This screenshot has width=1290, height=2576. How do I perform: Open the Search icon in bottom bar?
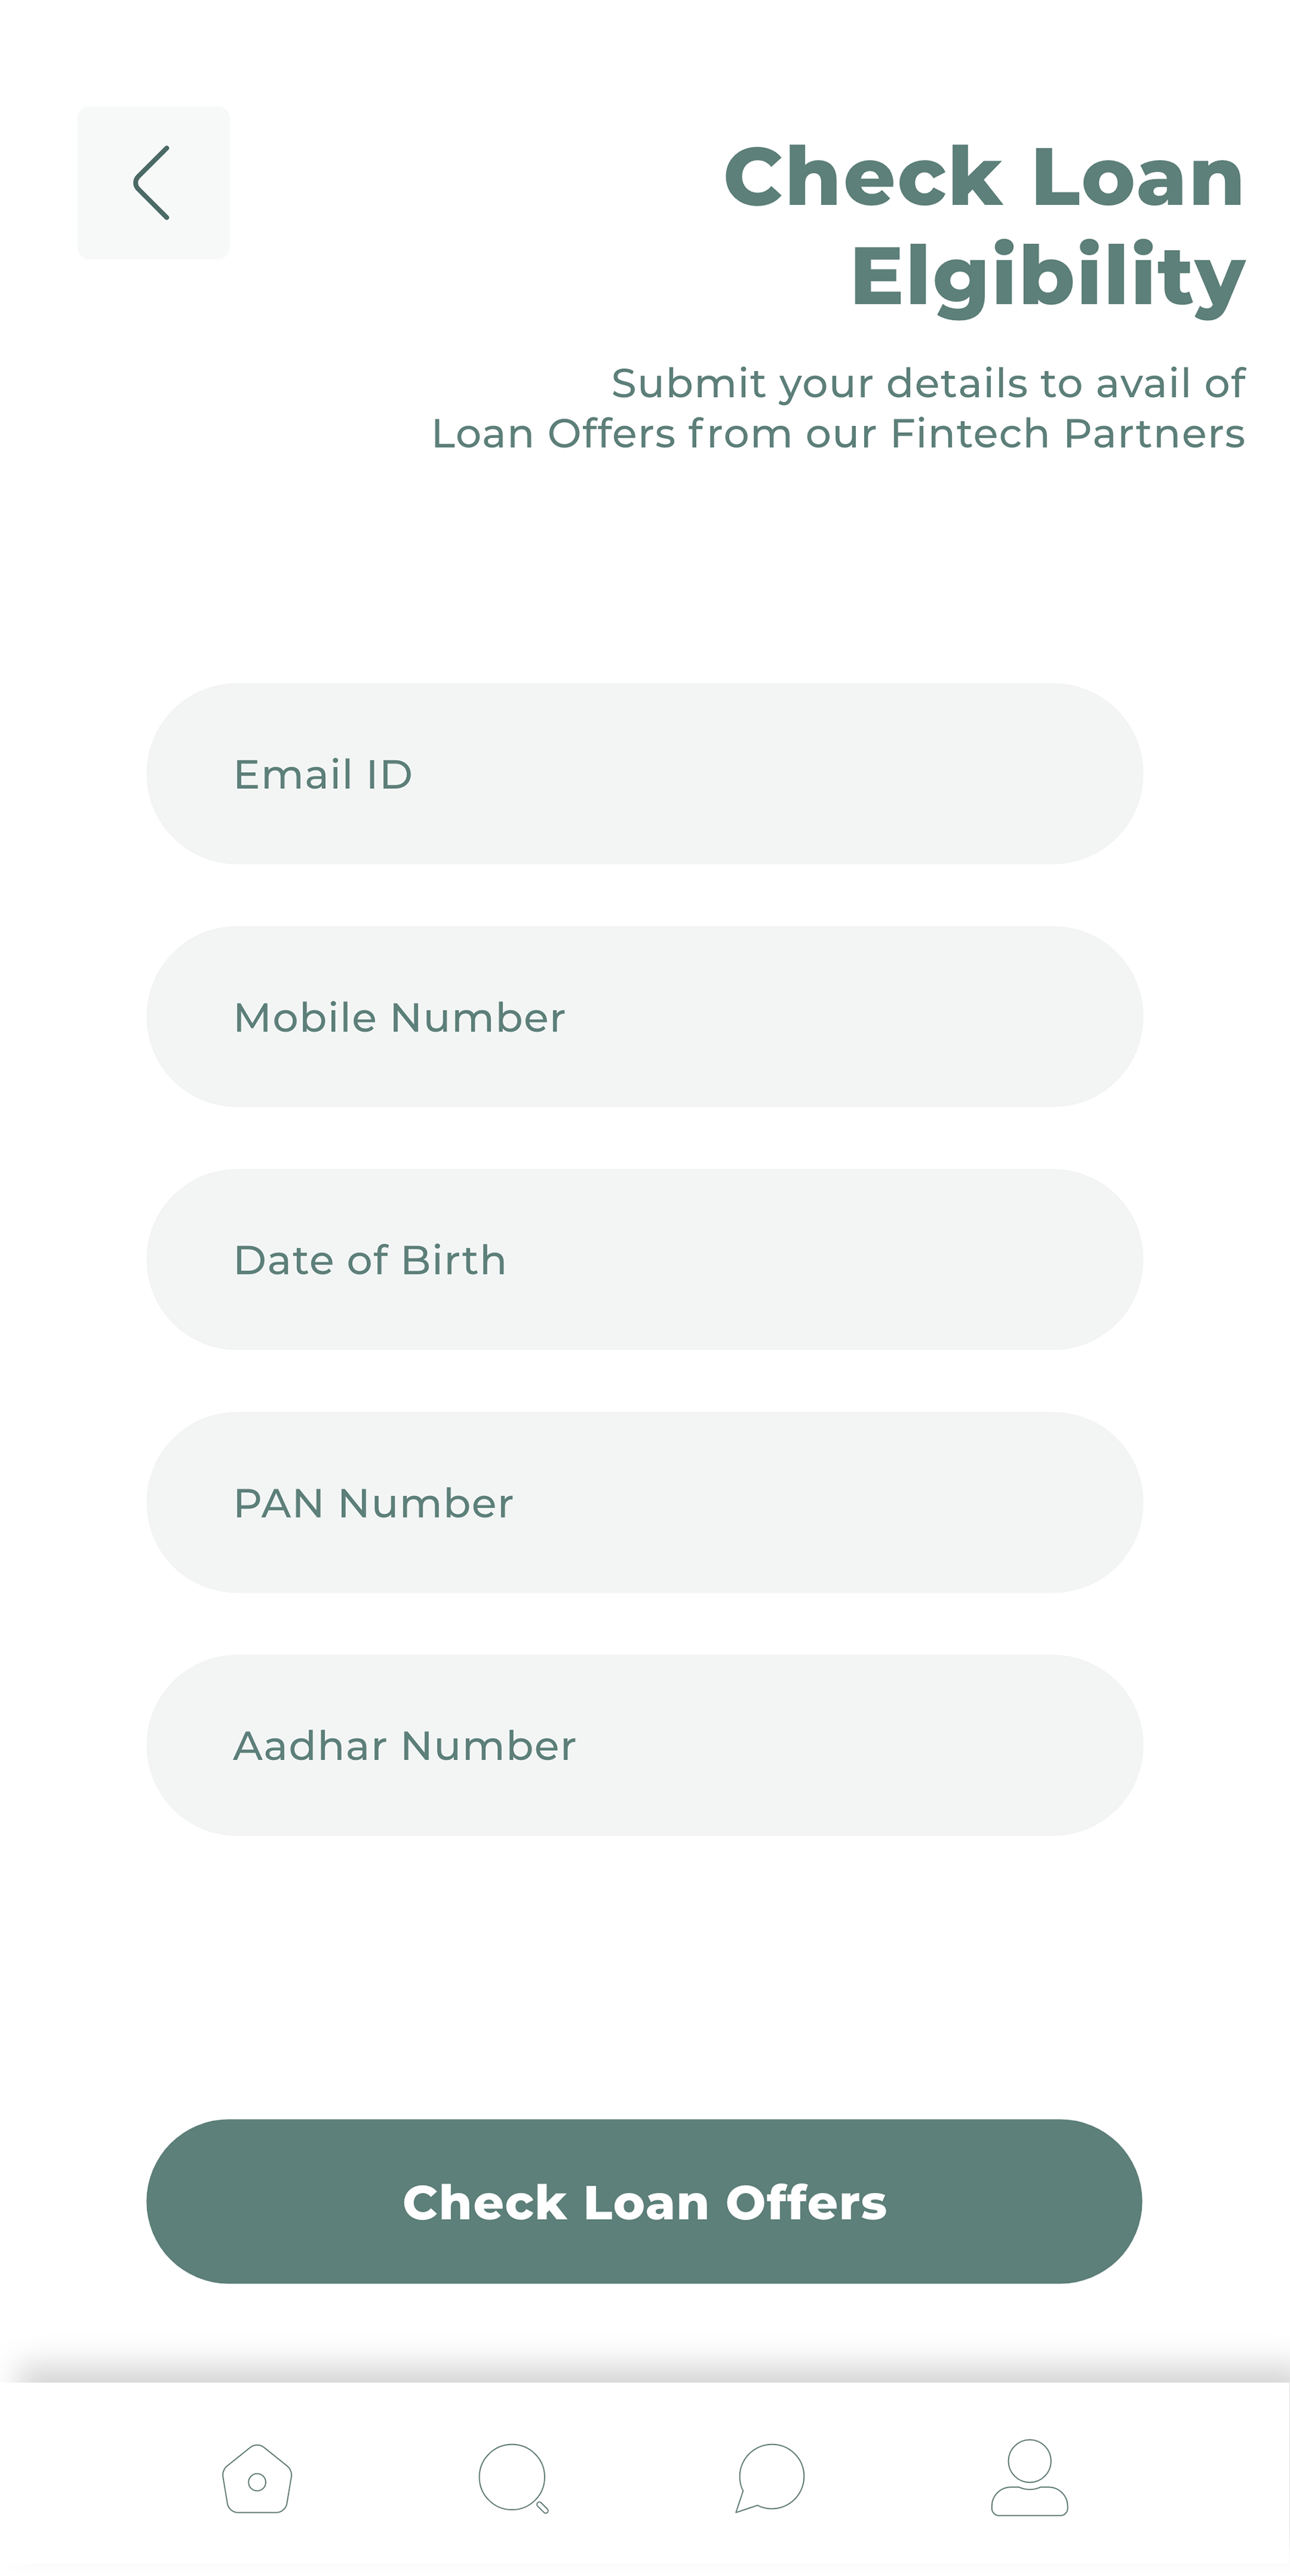(513, 2479)
